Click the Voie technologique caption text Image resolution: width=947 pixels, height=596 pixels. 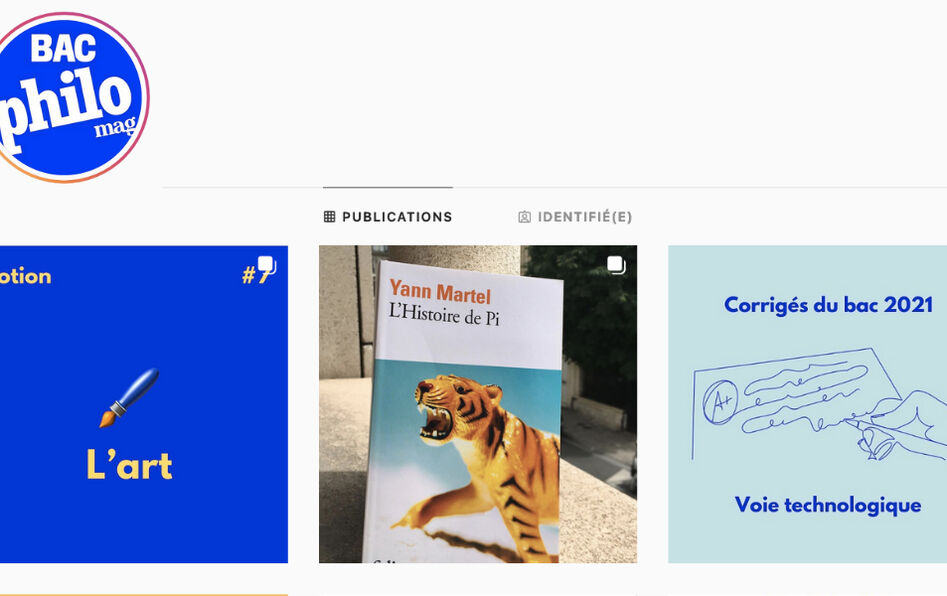[828, 505]
